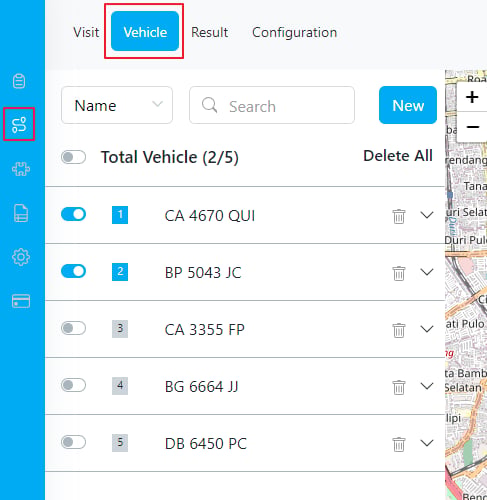This screenshot has width=487, height=500.
Task: Open the credit card billing icon
Action: click(x=21, y=301)
